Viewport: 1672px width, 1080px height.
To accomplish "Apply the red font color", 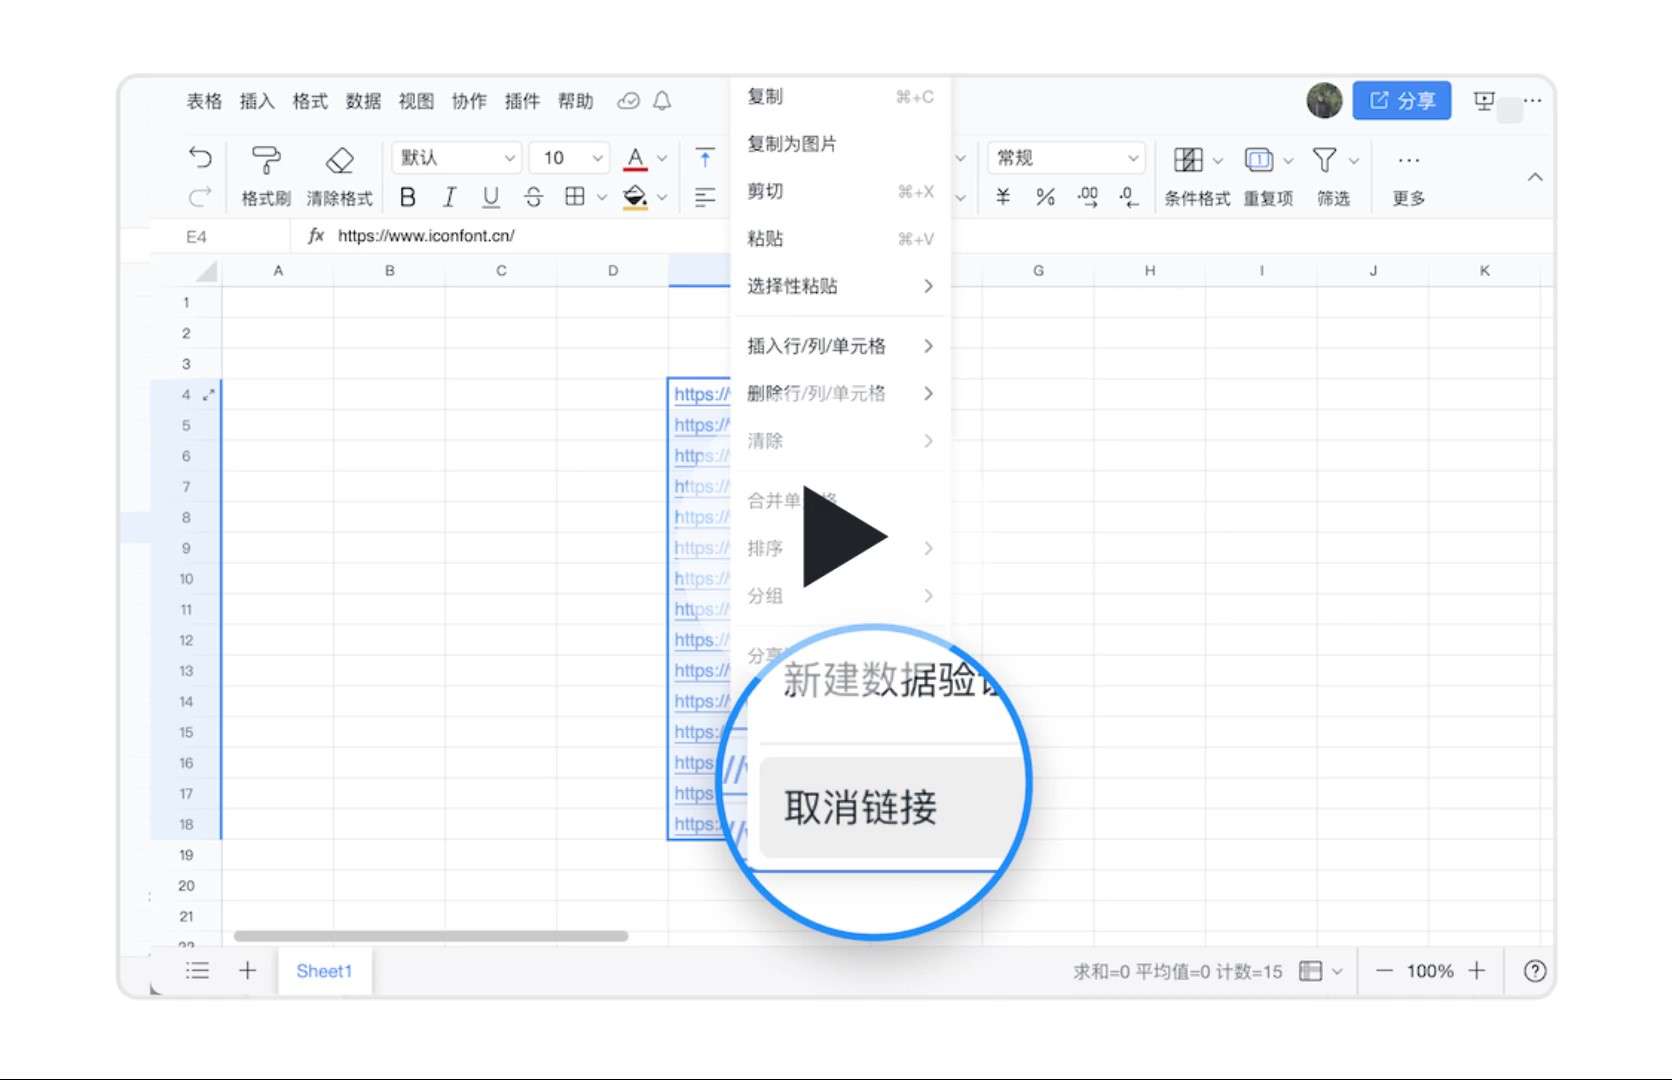I will tap(635, 158).
